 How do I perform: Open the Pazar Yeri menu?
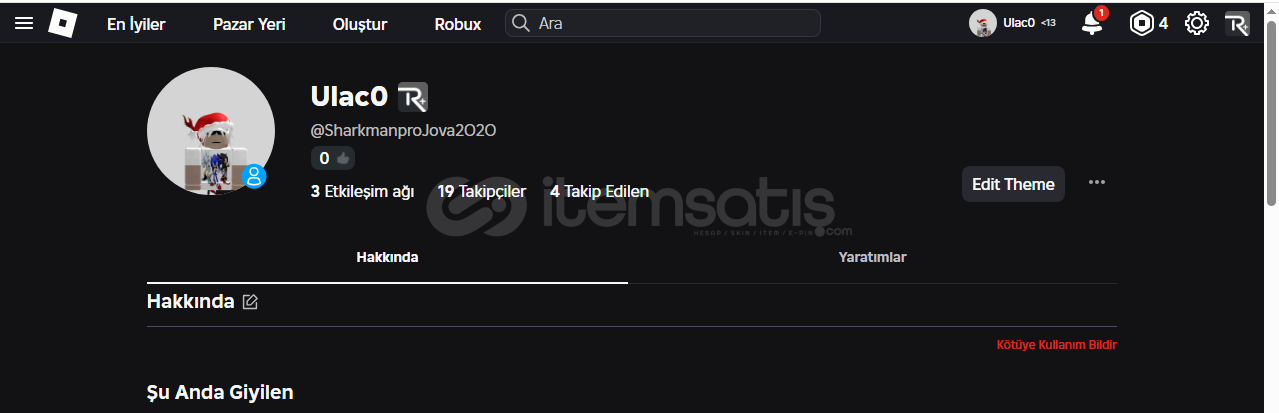[x=249, y=24]
